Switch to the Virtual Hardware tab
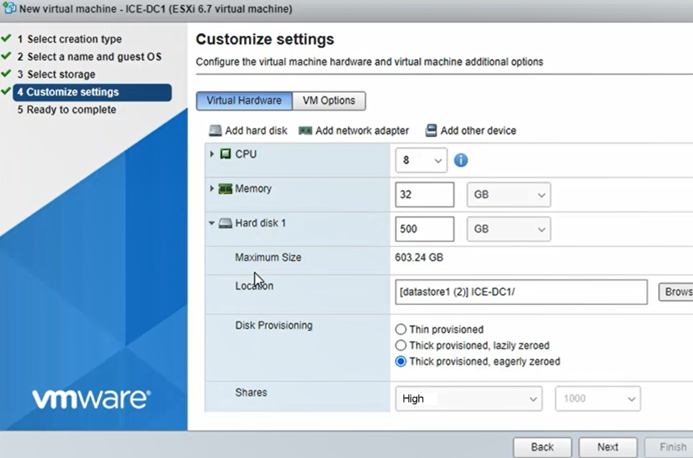 (x=244, y=101)
